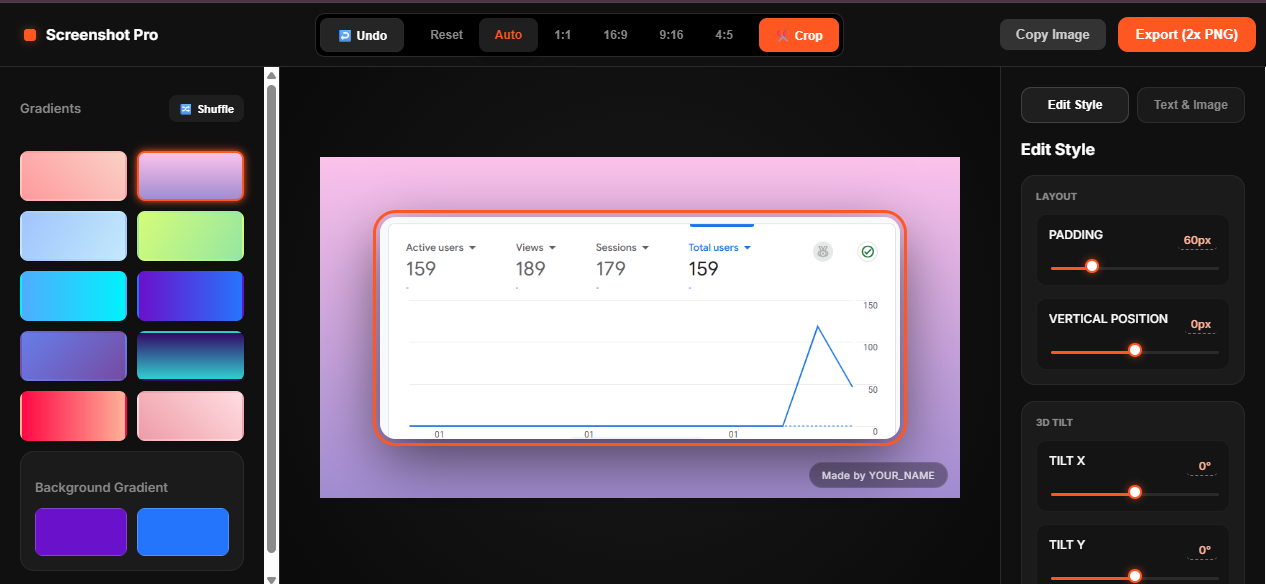Click the bear avatar icon in preview
The width and height of the screenshot is (1266, 584).
tap(823, 251)
